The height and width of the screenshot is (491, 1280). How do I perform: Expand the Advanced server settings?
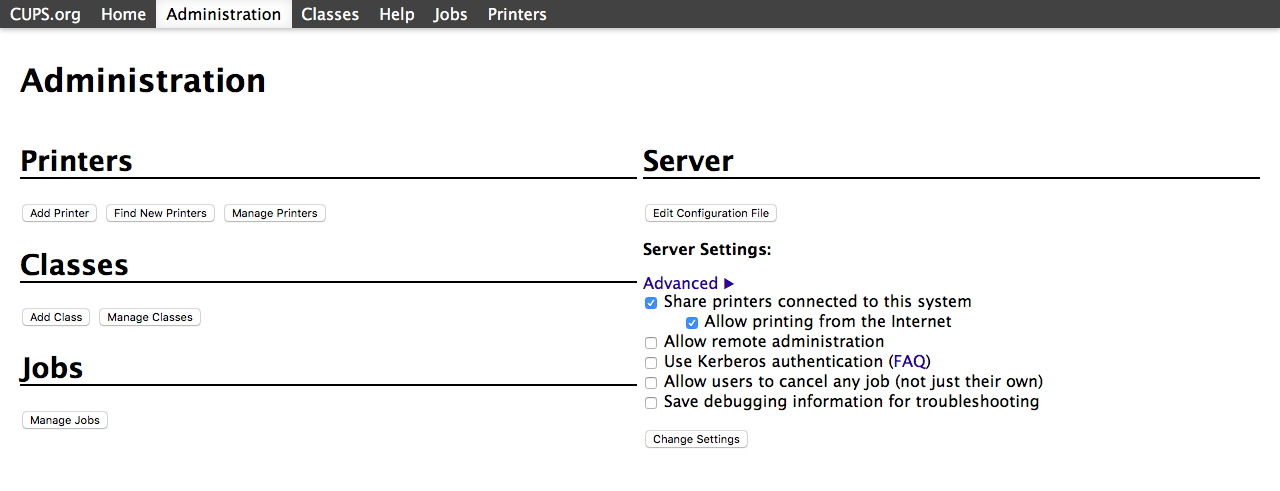click(x=689, y=283)
